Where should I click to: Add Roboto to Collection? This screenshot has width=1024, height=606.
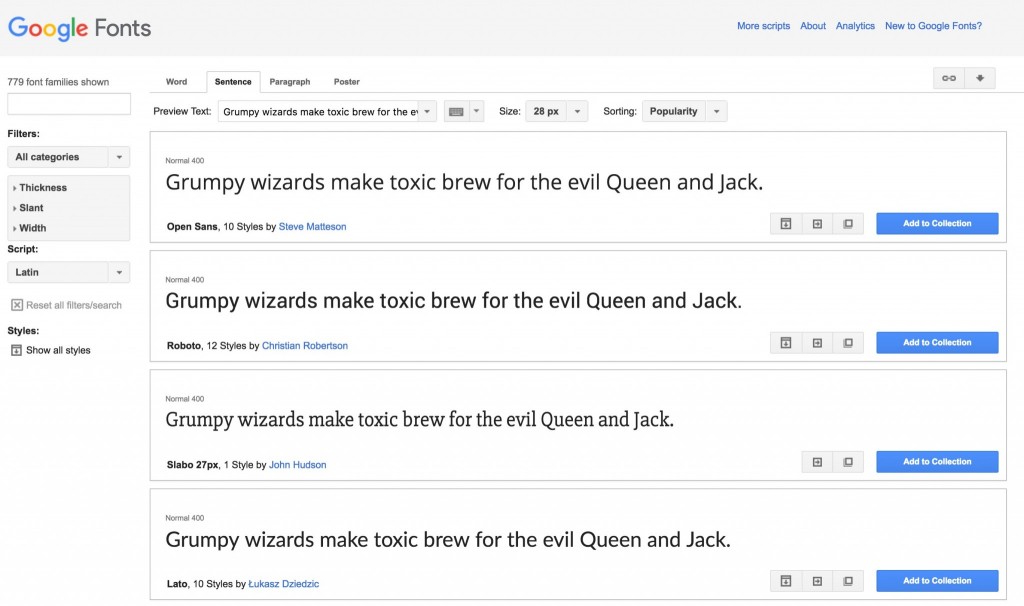[x=937, y=343]
